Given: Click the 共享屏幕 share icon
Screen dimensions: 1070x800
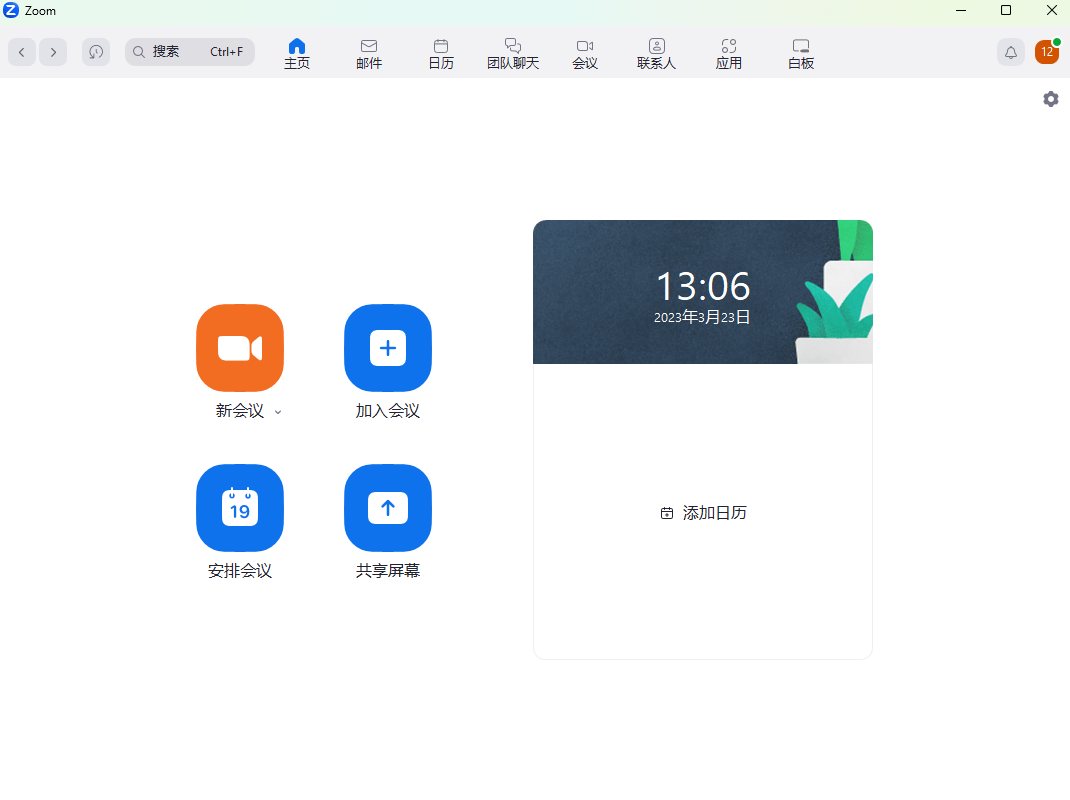Looking at the screenshot, I should [387, 508].
